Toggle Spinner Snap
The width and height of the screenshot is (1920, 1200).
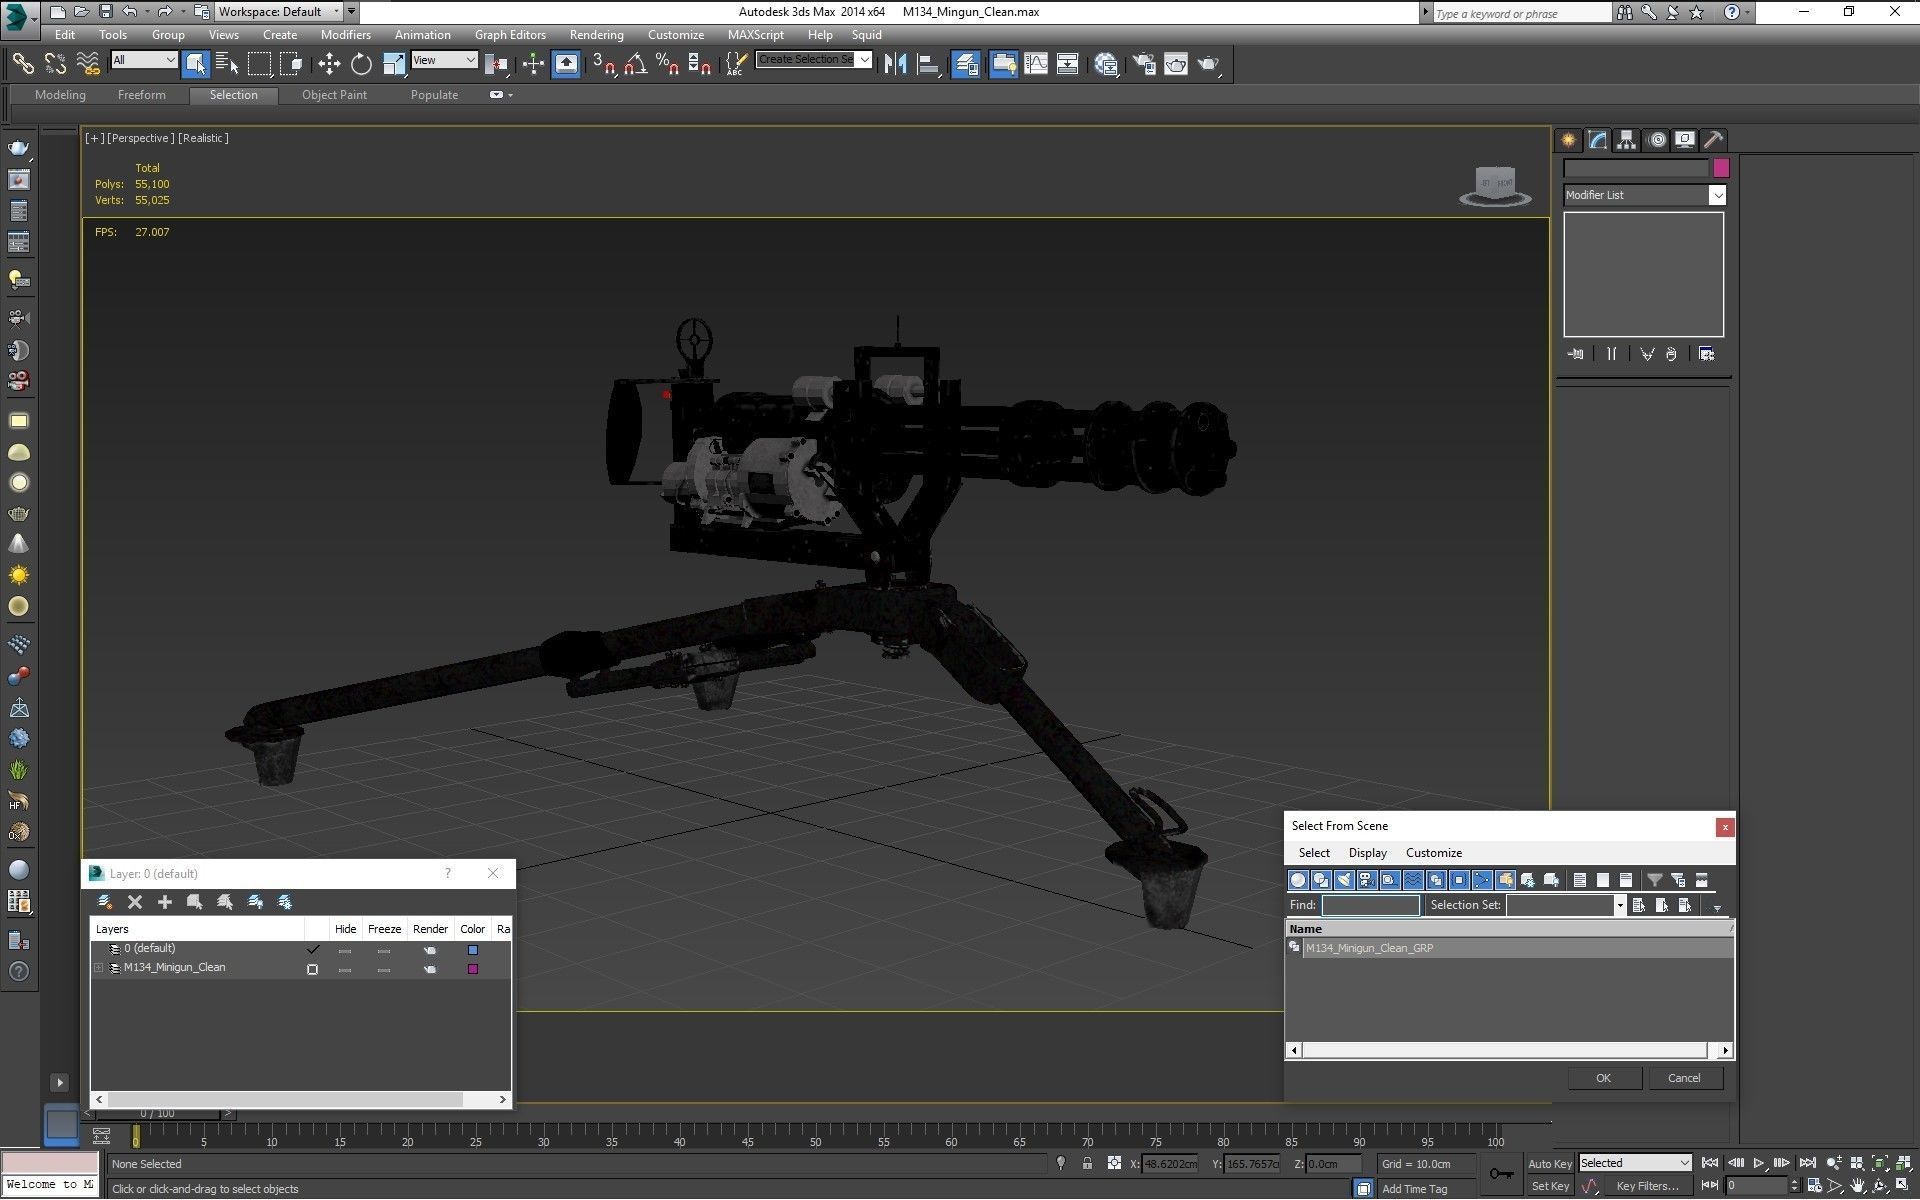click(x=700, y=64)
